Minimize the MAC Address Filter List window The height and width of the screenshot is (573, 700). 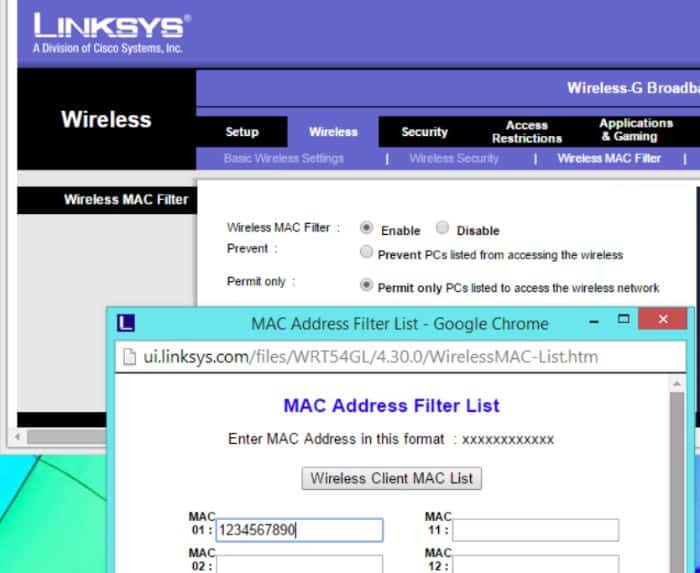(594, 321)
